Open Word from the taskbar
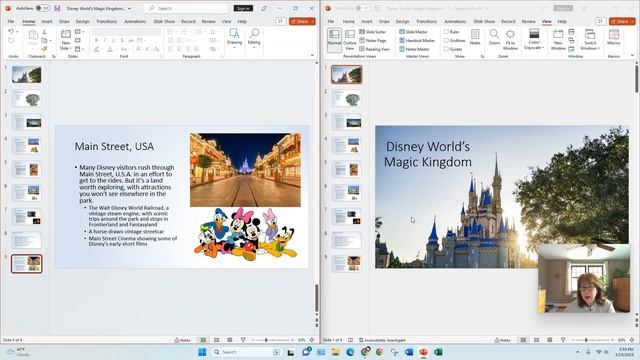Image resolution: width=640 pixels, height=360 pixels. [x=409, y=352]
